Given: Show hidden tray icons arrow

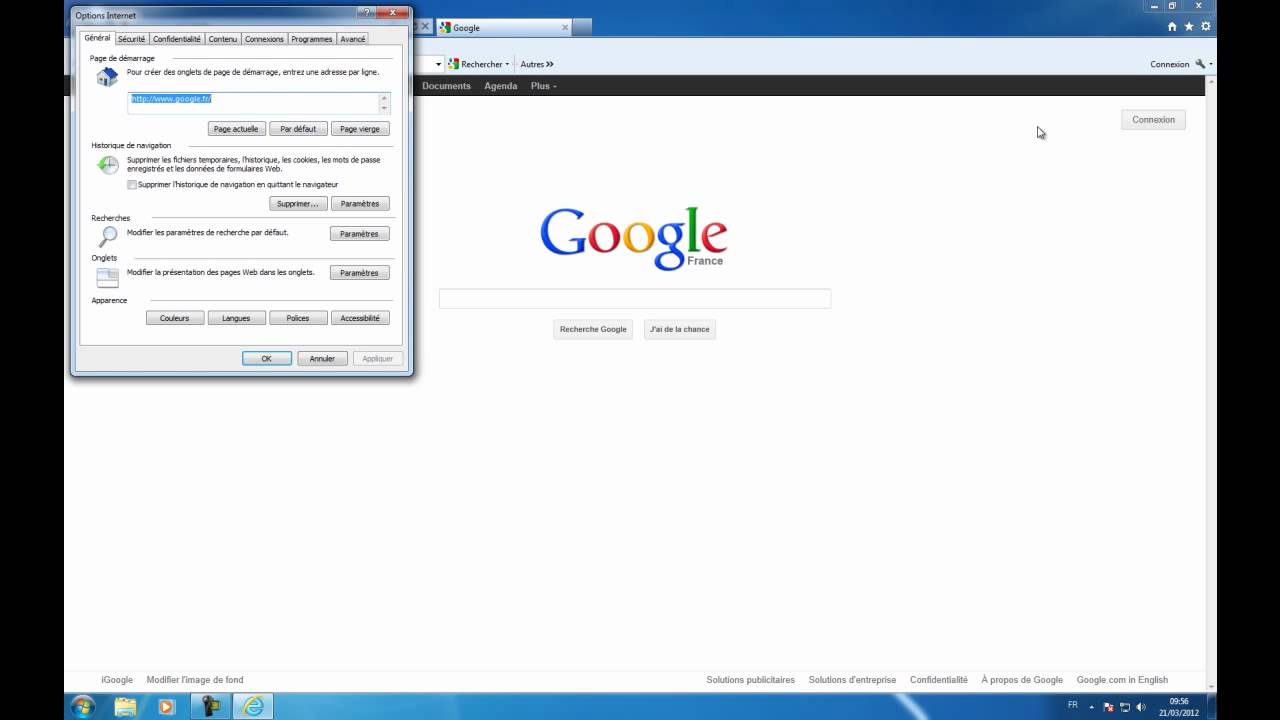Looking at the screenshot, I should [1091, 707].
